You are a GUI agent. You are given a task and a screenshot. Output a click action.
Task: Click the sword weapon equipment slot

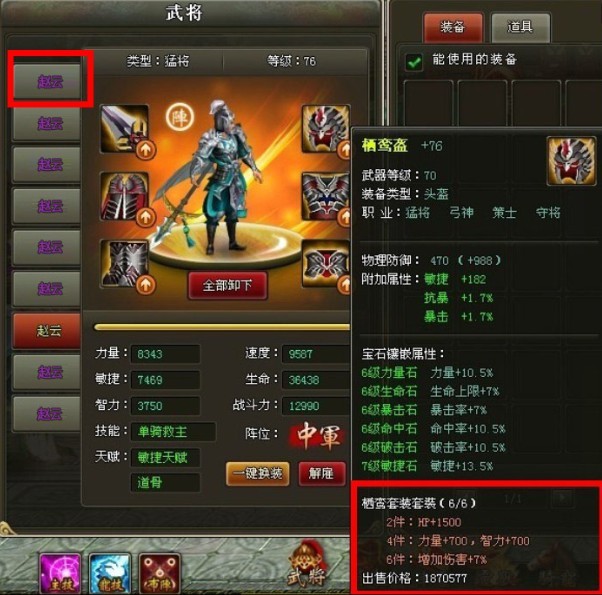coord(124,129)
